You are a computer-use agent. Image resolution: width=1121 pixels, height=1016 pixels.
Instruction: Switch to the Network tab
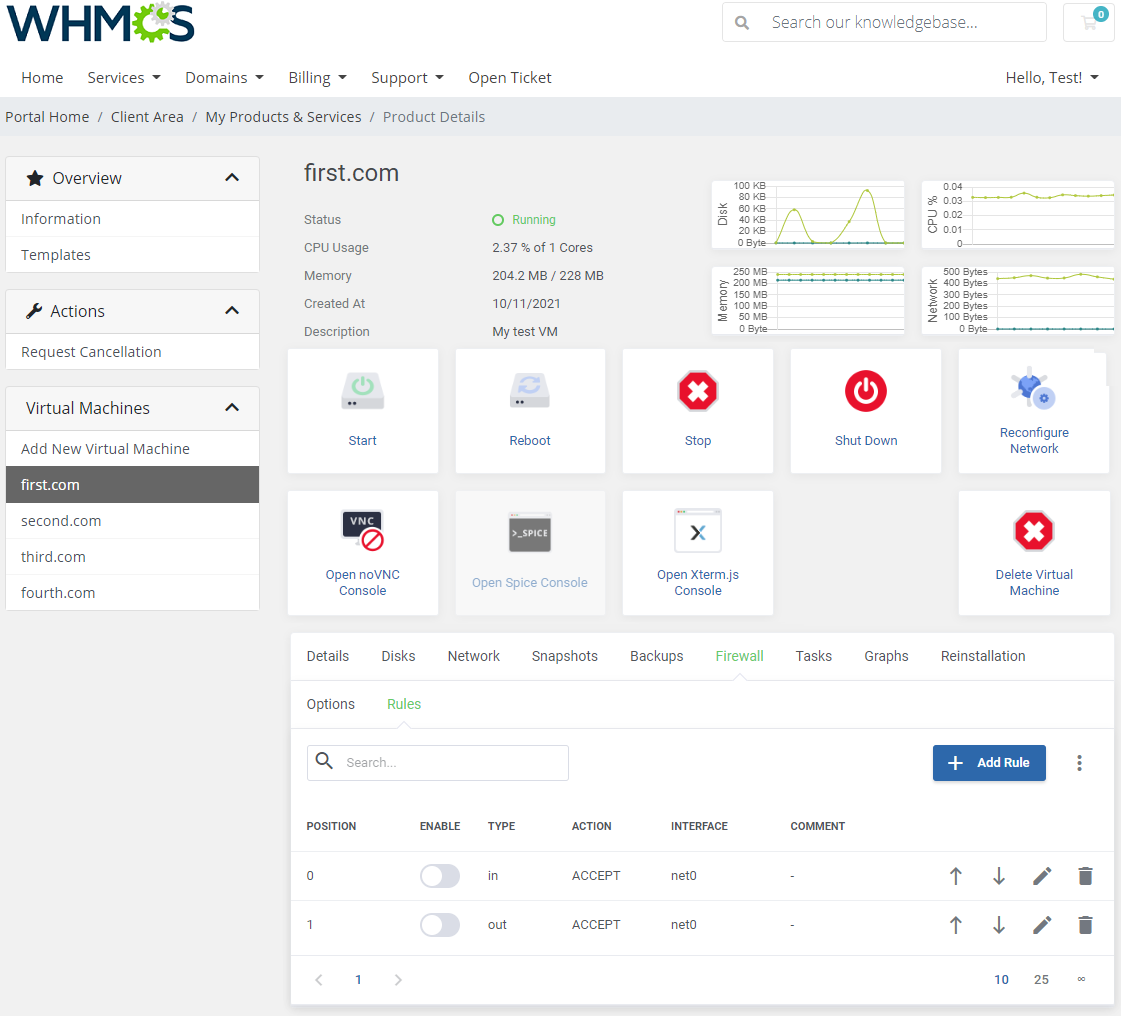473,656
